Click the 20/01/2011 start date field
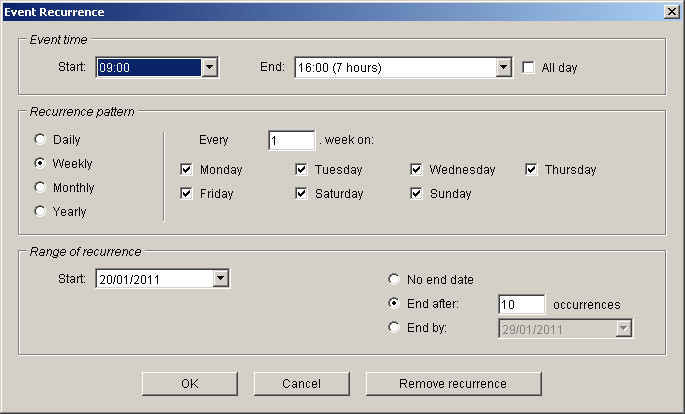Viewport: 685px width, 414px height. coord(155,279)
